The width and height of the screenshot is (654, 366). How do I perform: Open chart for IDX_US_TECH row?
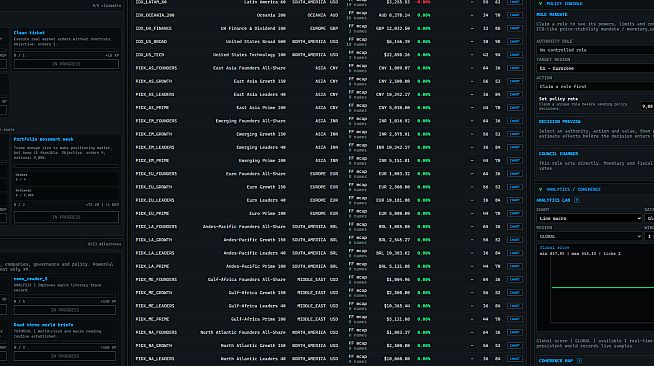pyautogui.click(x=515, y=55)
